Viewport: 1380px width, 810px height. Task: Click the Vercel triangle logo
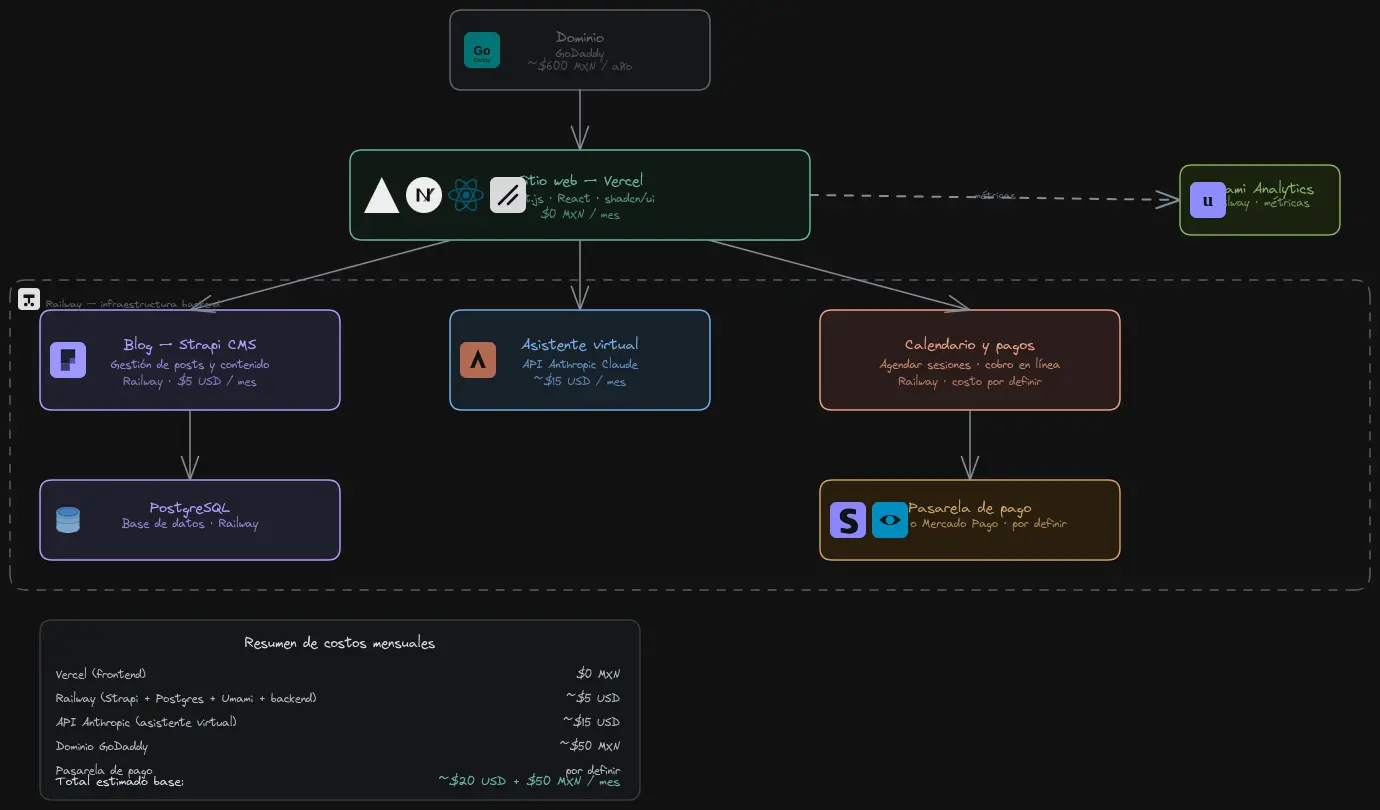point(382,195)
